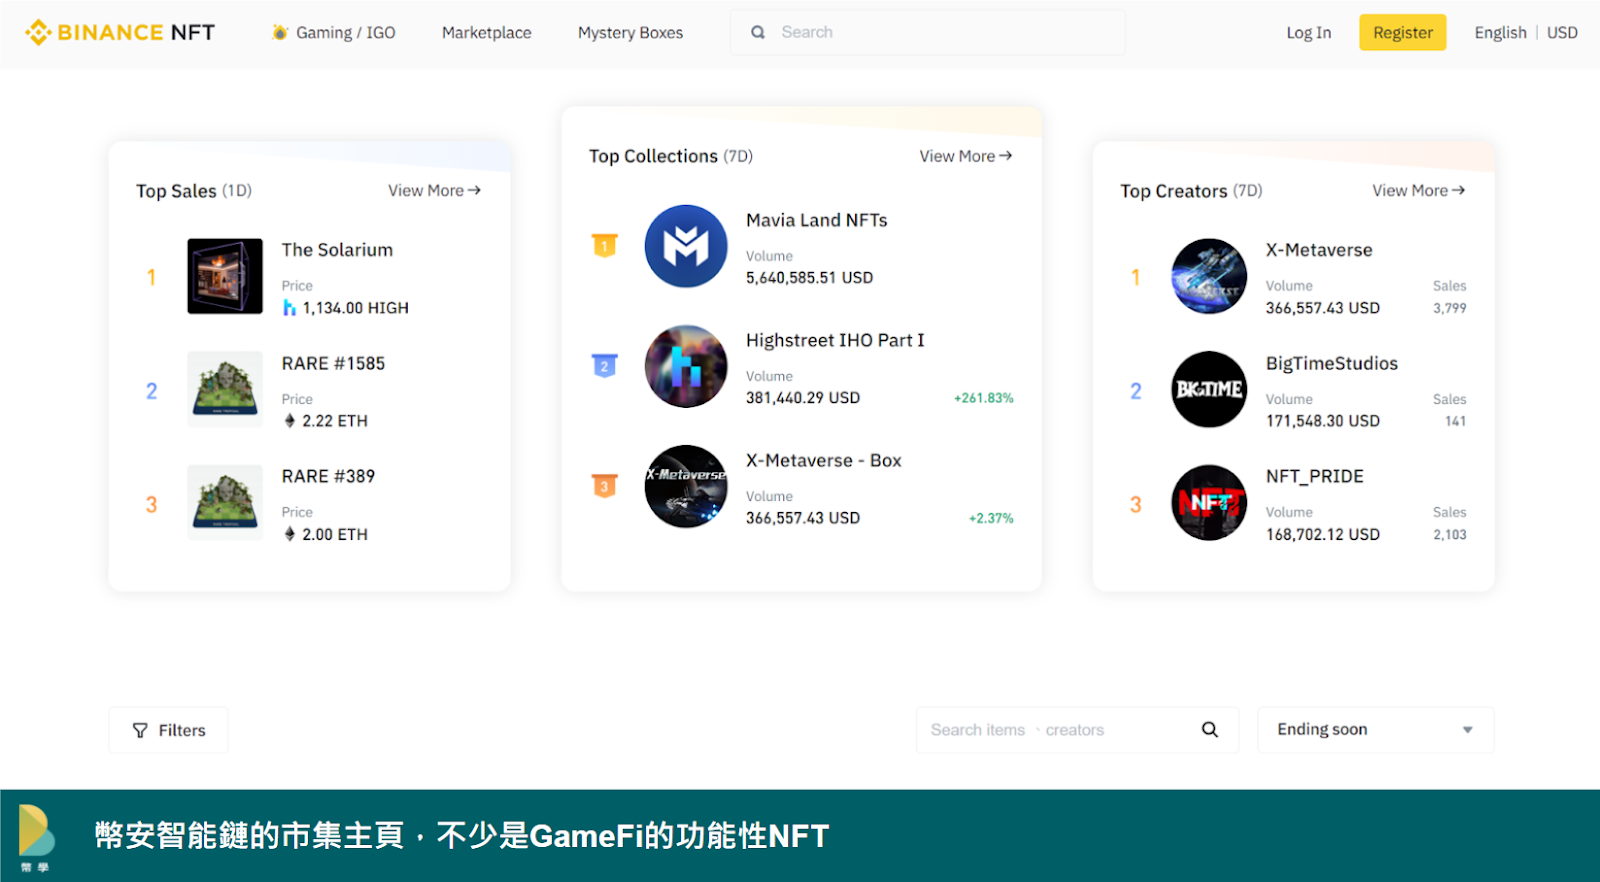The width and height of the screenshot is (1600, 882).
Task: Click the 366,557.43 USD volume under X-Metaverse creator
Action: click(x=1322, y=308)
